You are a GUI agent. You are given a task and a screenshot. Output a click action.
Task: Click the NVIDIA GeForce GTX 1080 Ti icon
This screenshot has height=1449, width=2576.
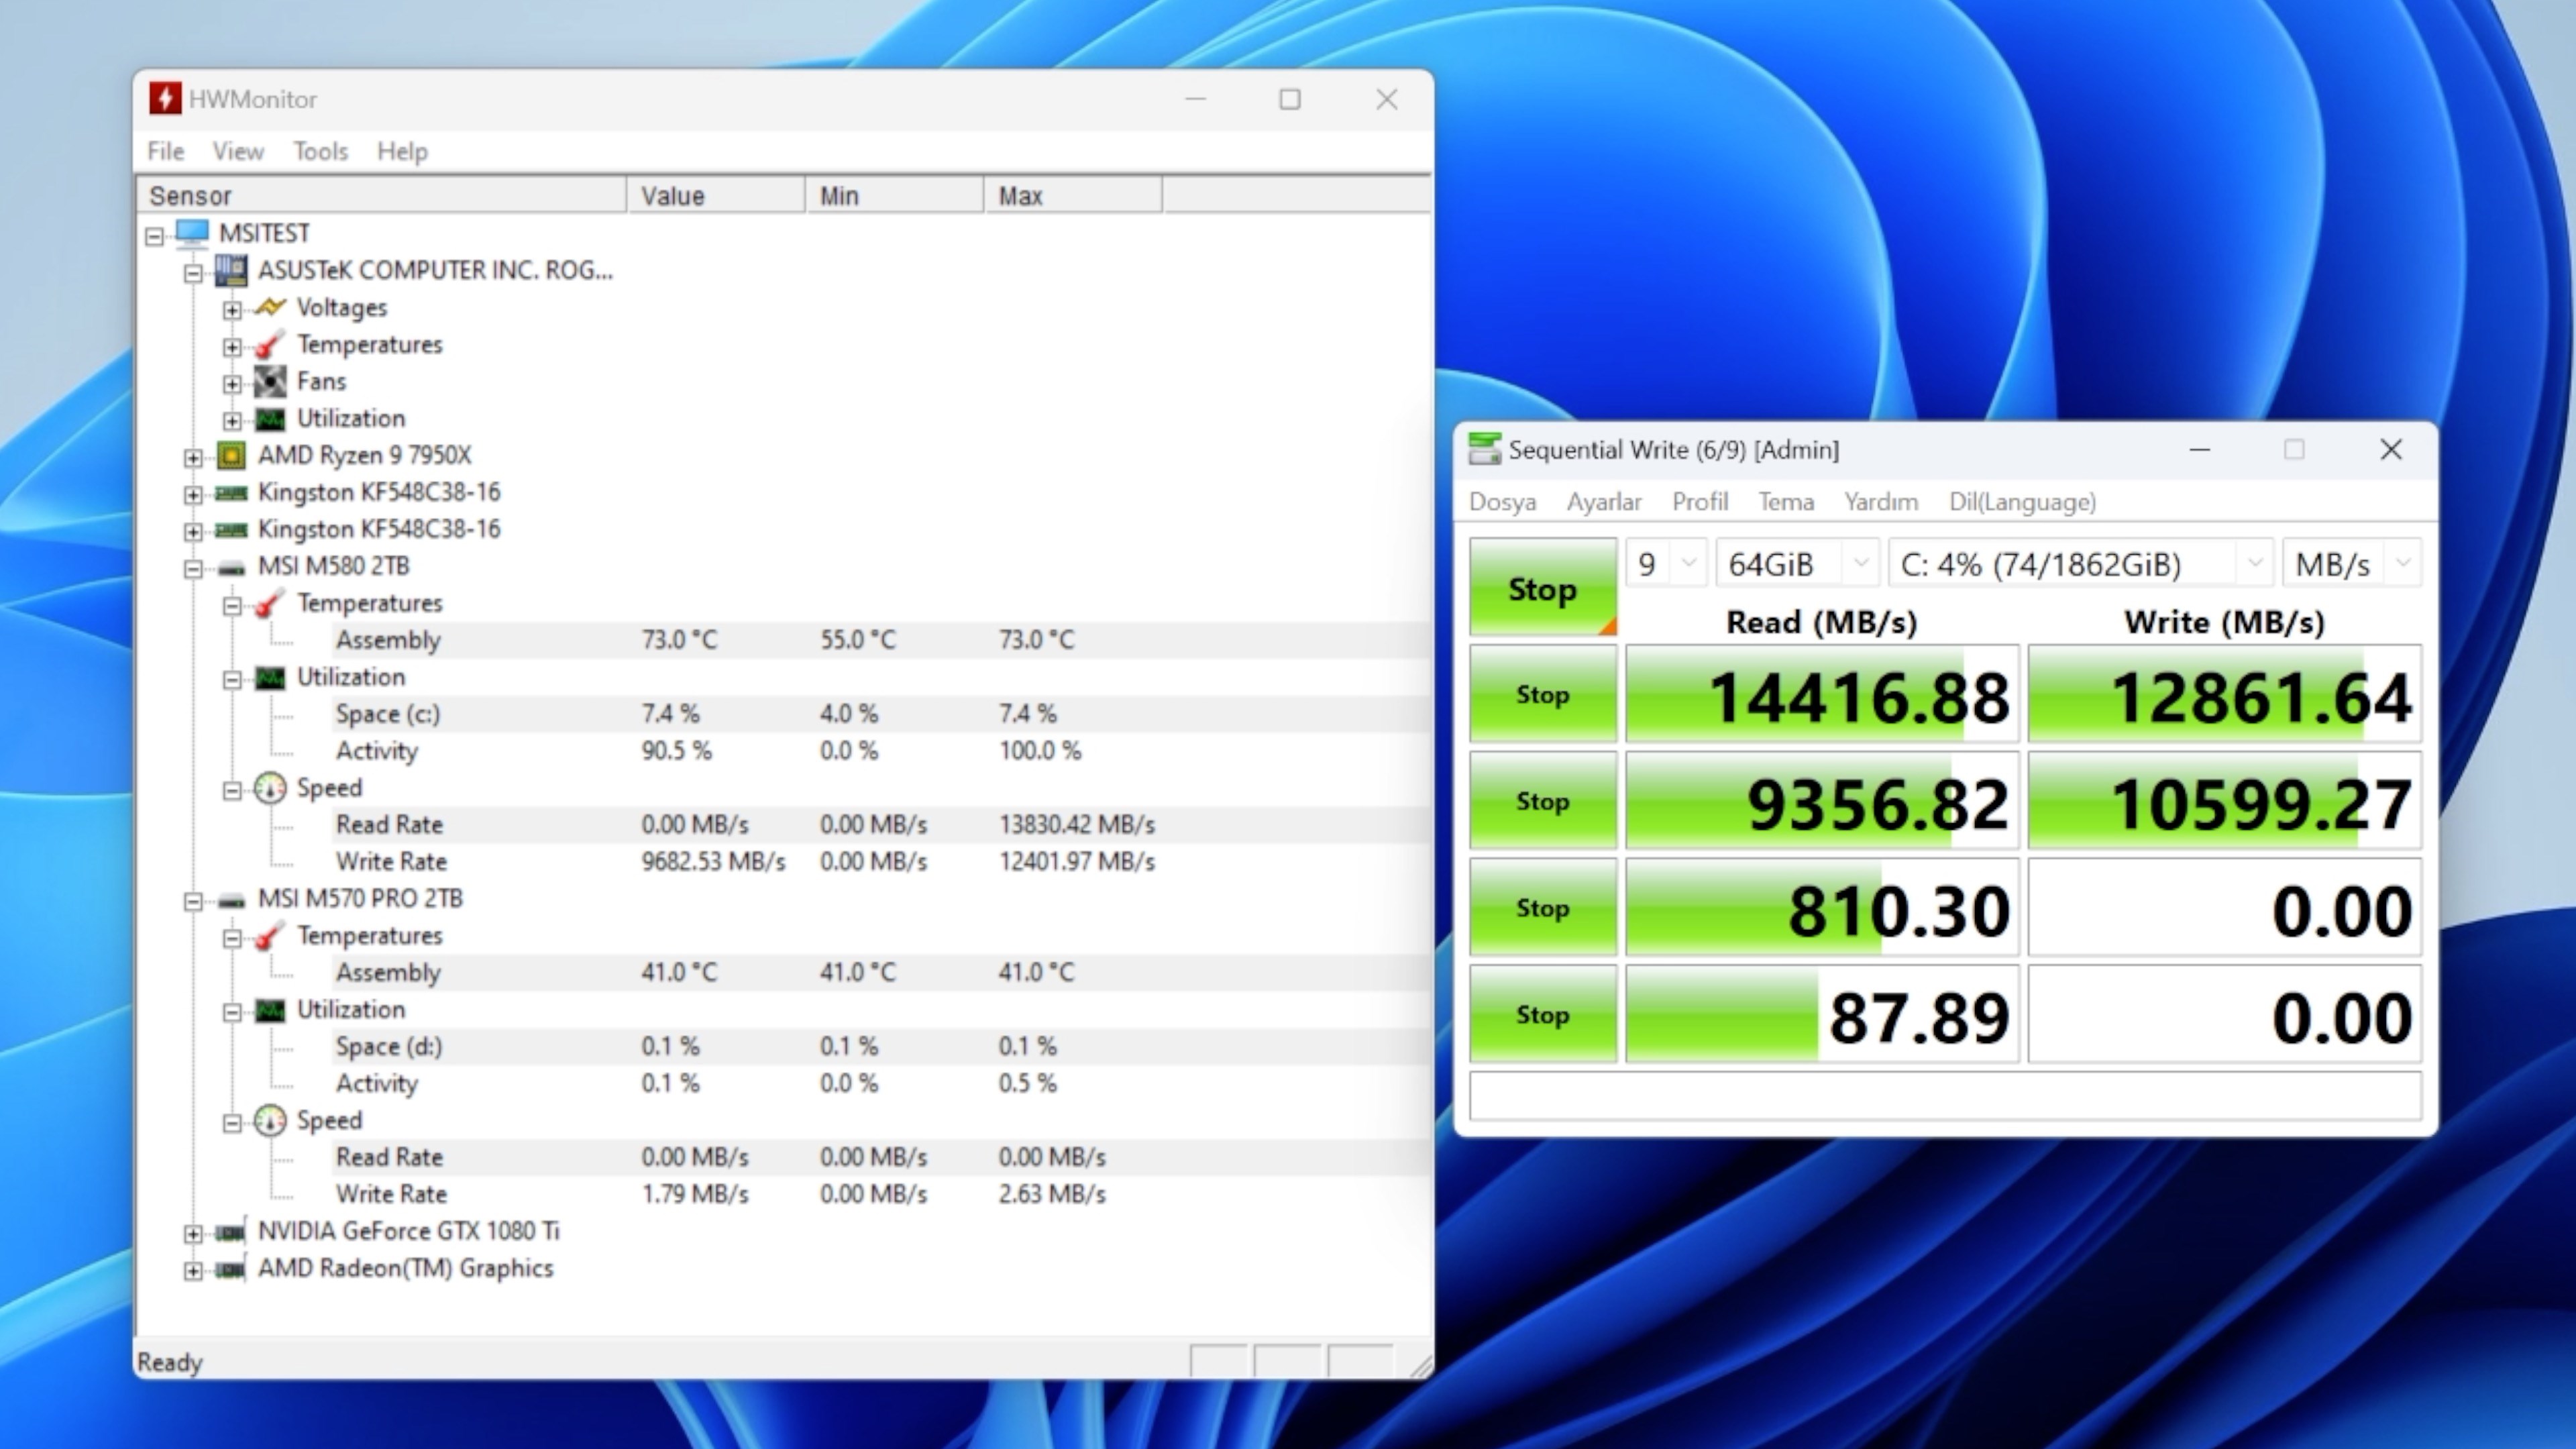[x=231, y=1232]
